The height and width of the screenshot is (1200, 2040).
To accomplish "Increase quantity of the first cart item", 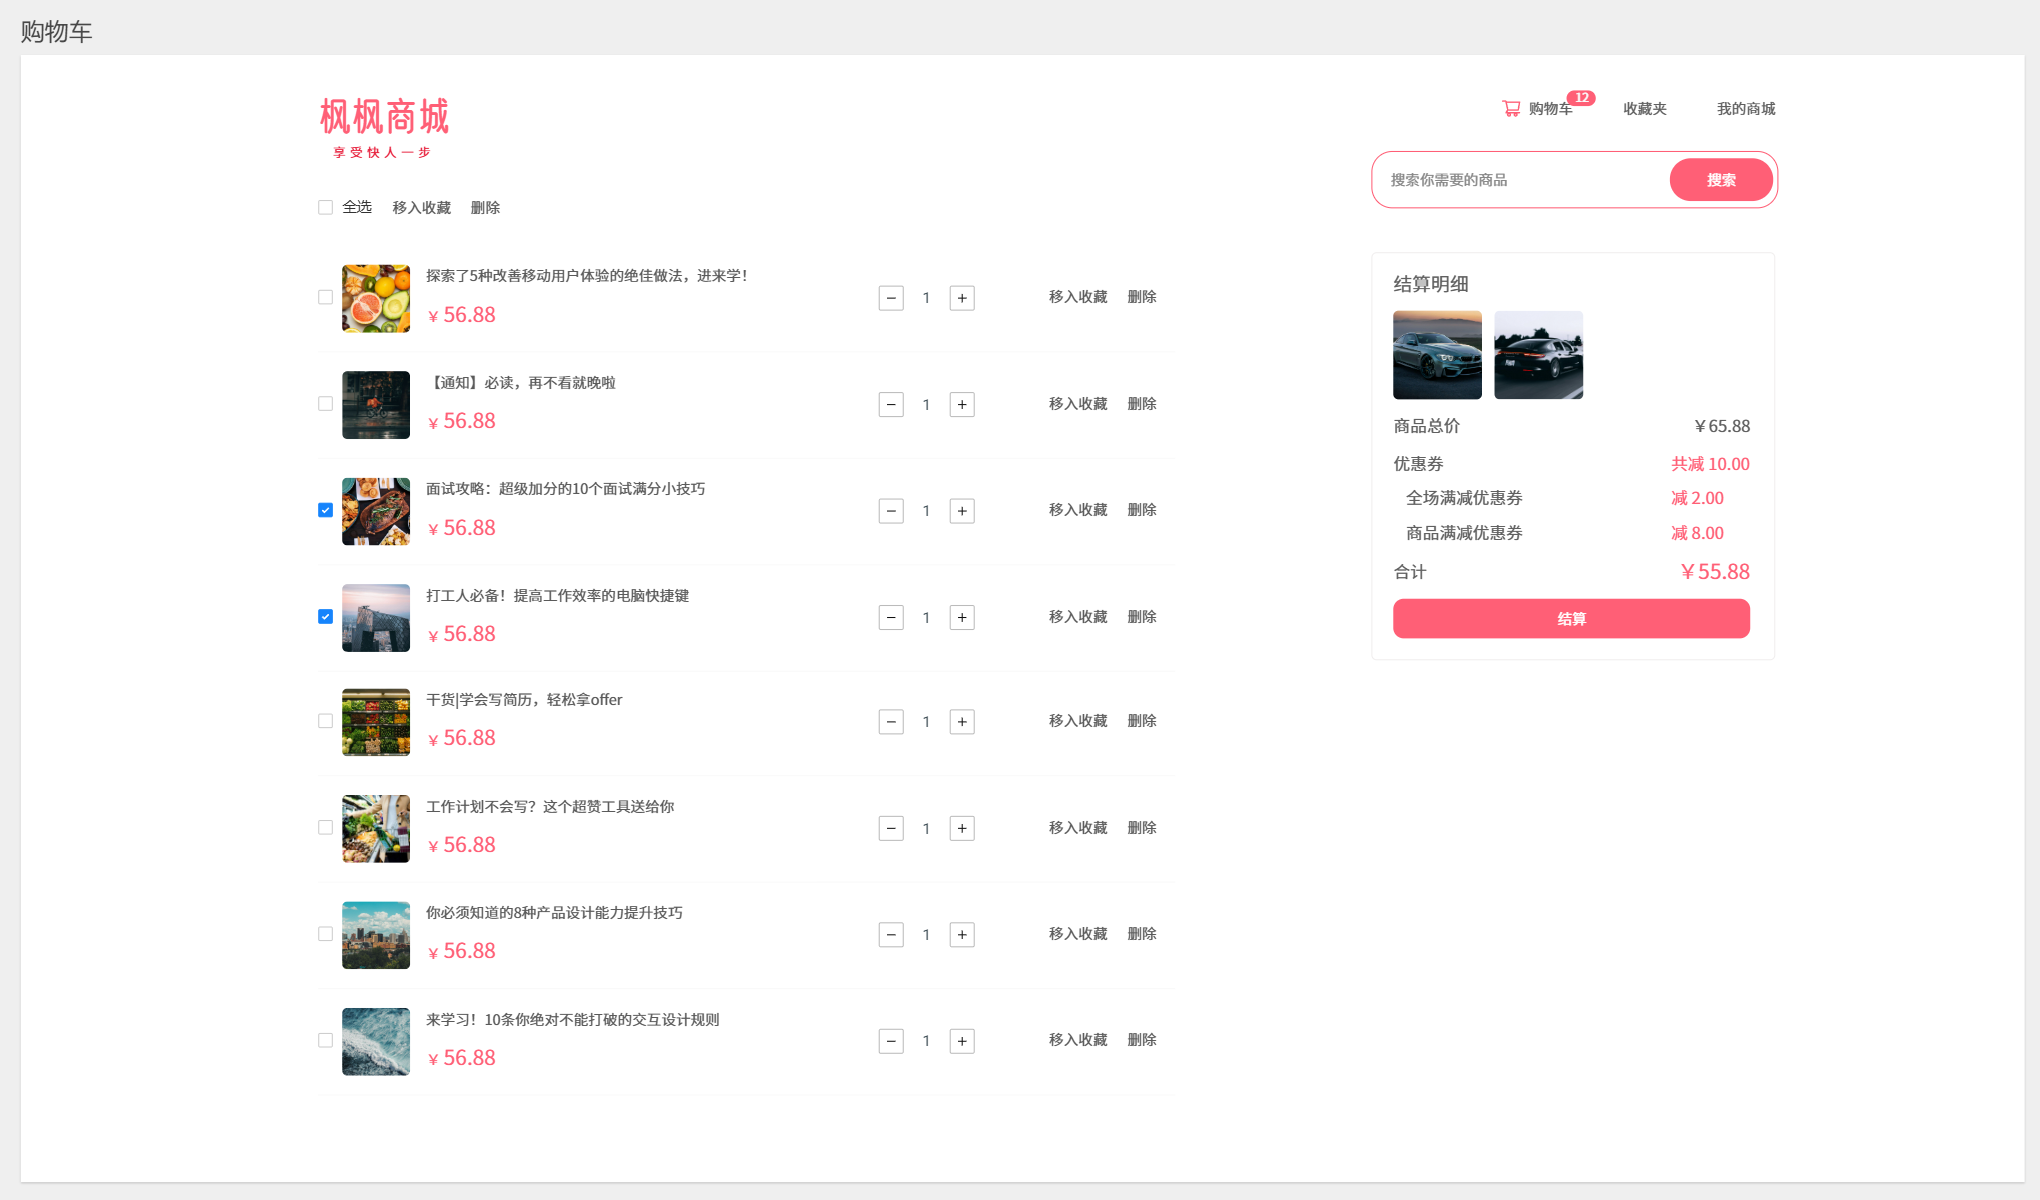I will click(962, 298).
